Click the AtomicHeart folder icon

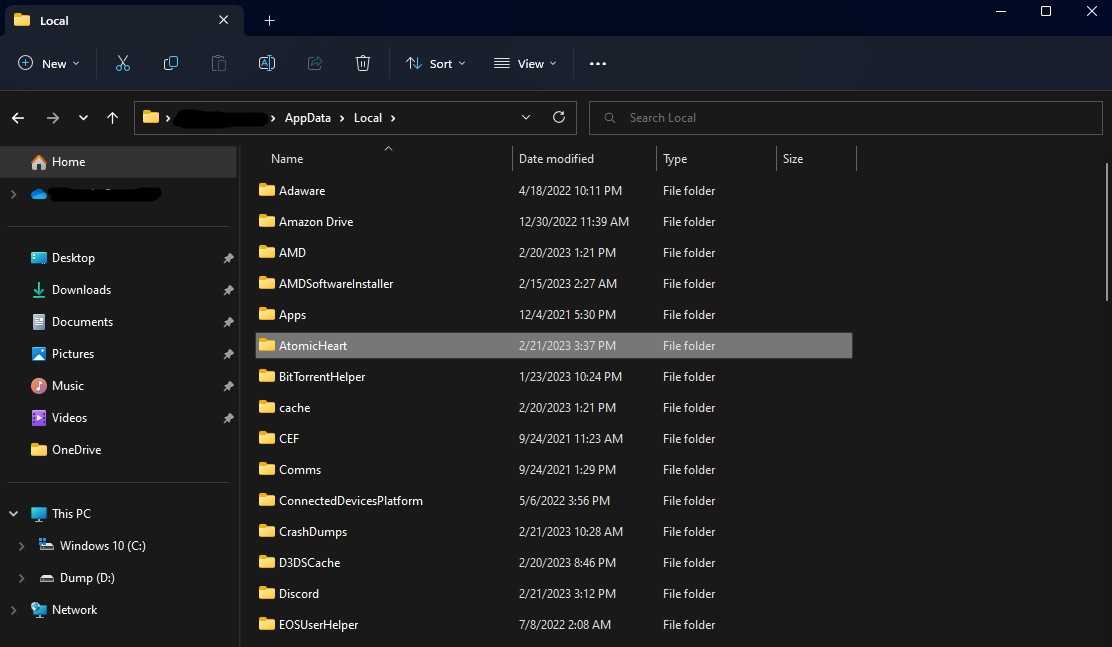tap(267, 345)
